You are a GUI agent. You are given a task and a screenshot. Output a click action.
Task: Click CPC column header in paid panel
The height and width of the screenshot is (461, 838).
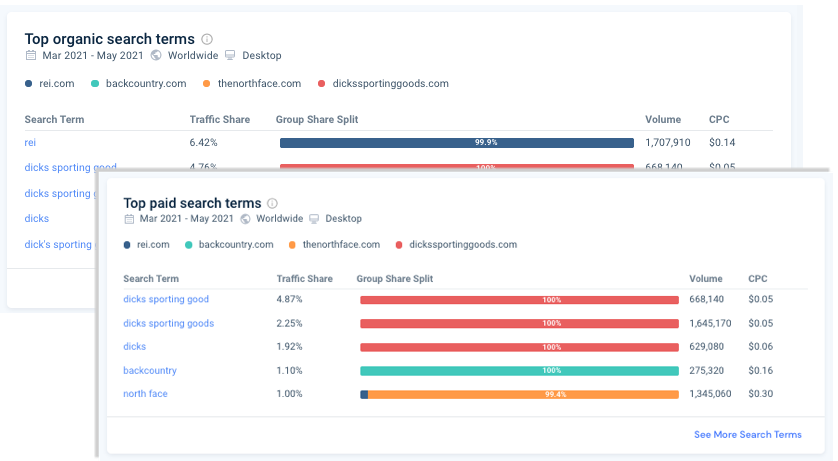click(757, 278)
